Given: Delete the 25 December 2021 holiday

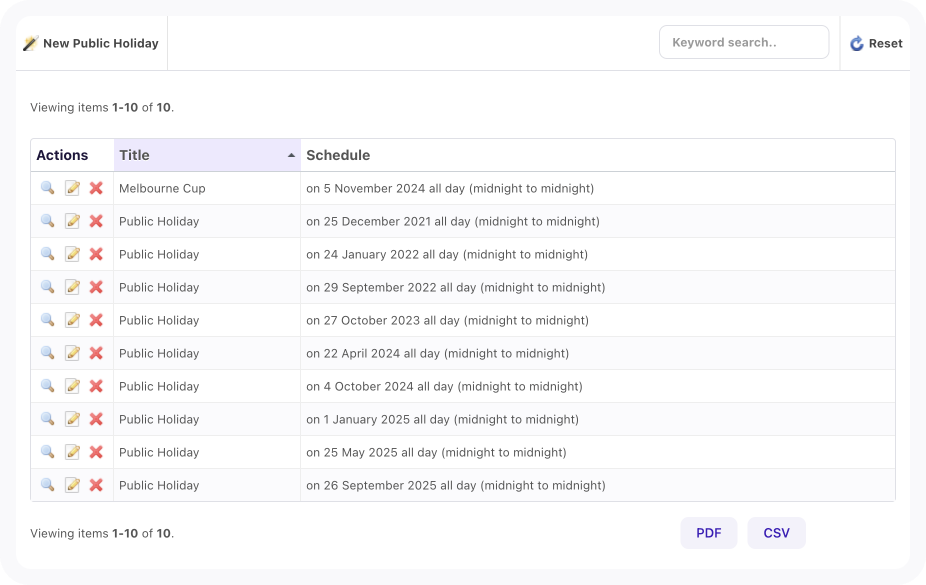Looking at the screenshot, I should click(x=96, y=221).
